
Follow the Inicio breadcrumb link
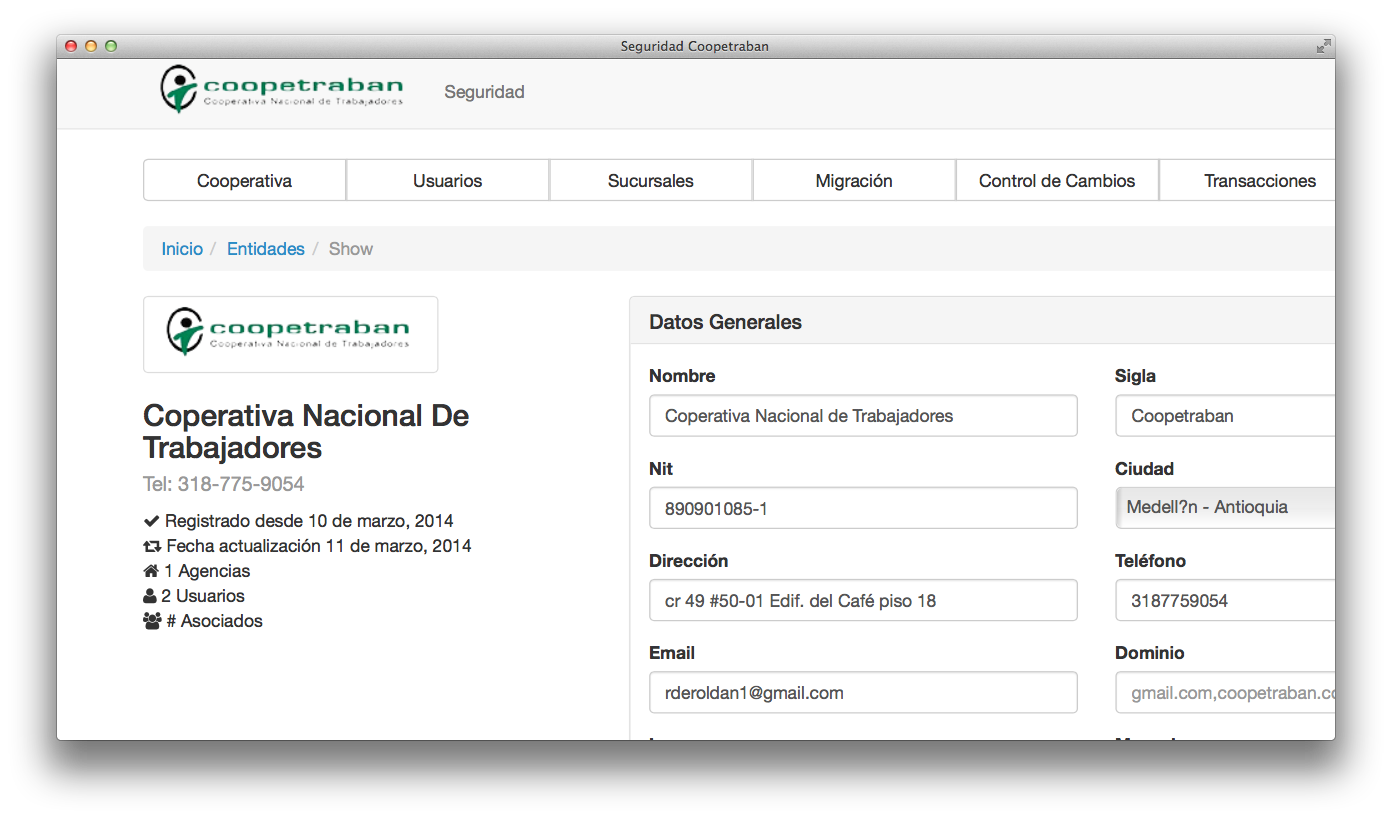coord(182,249)
